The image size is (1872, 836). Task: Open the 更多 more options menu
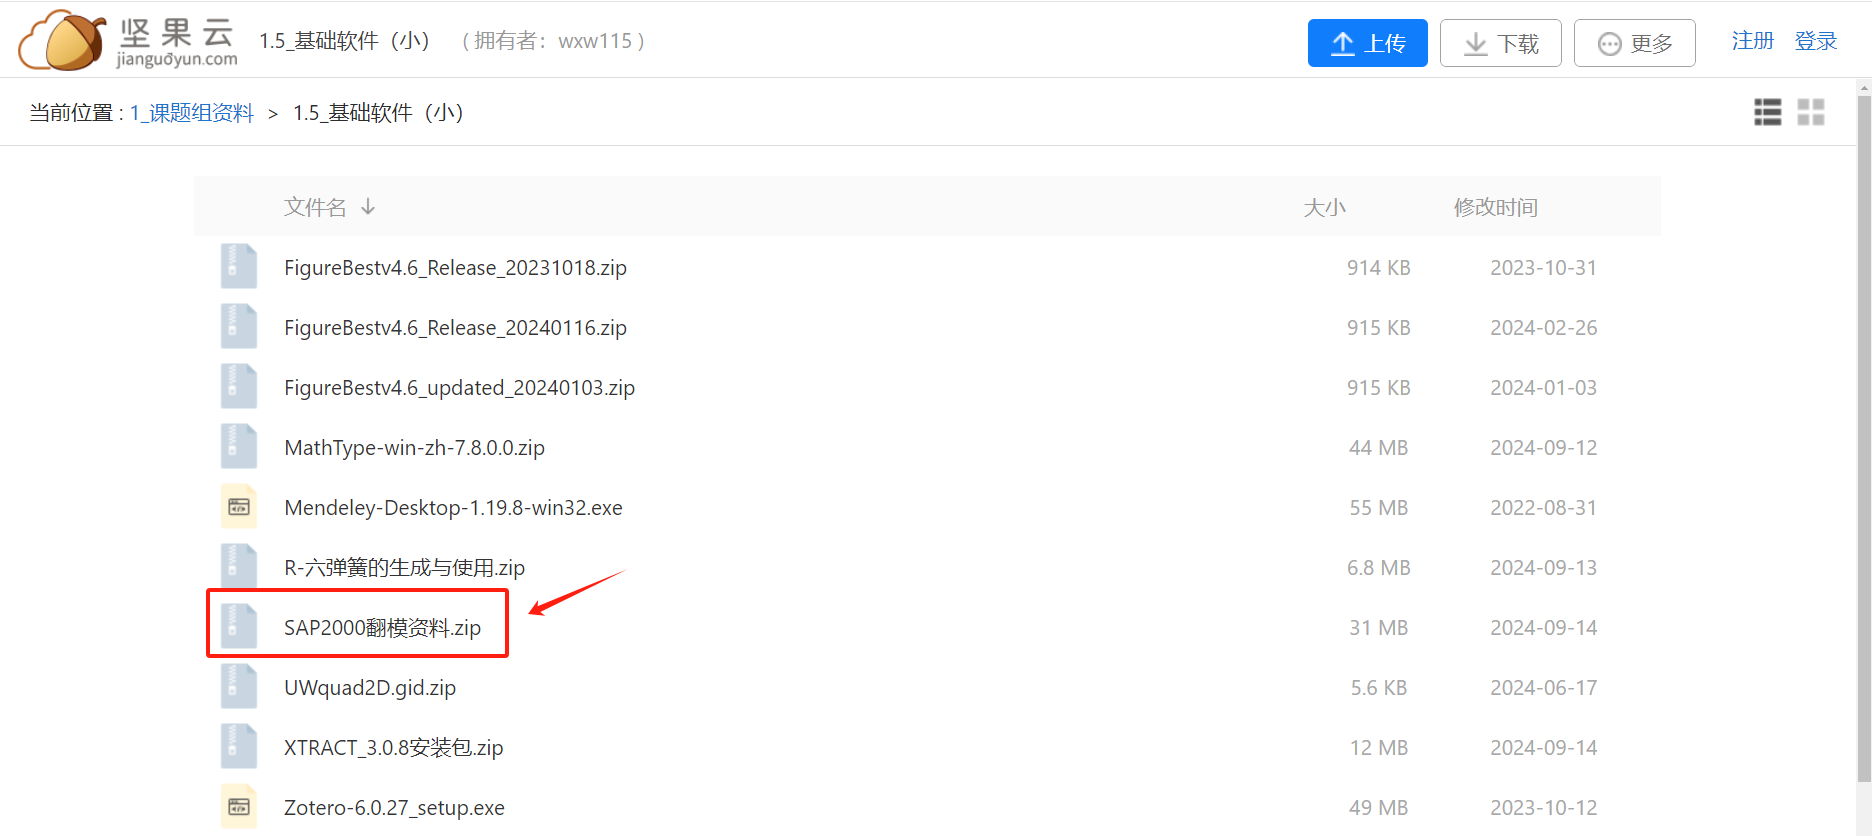[1634, 43]
